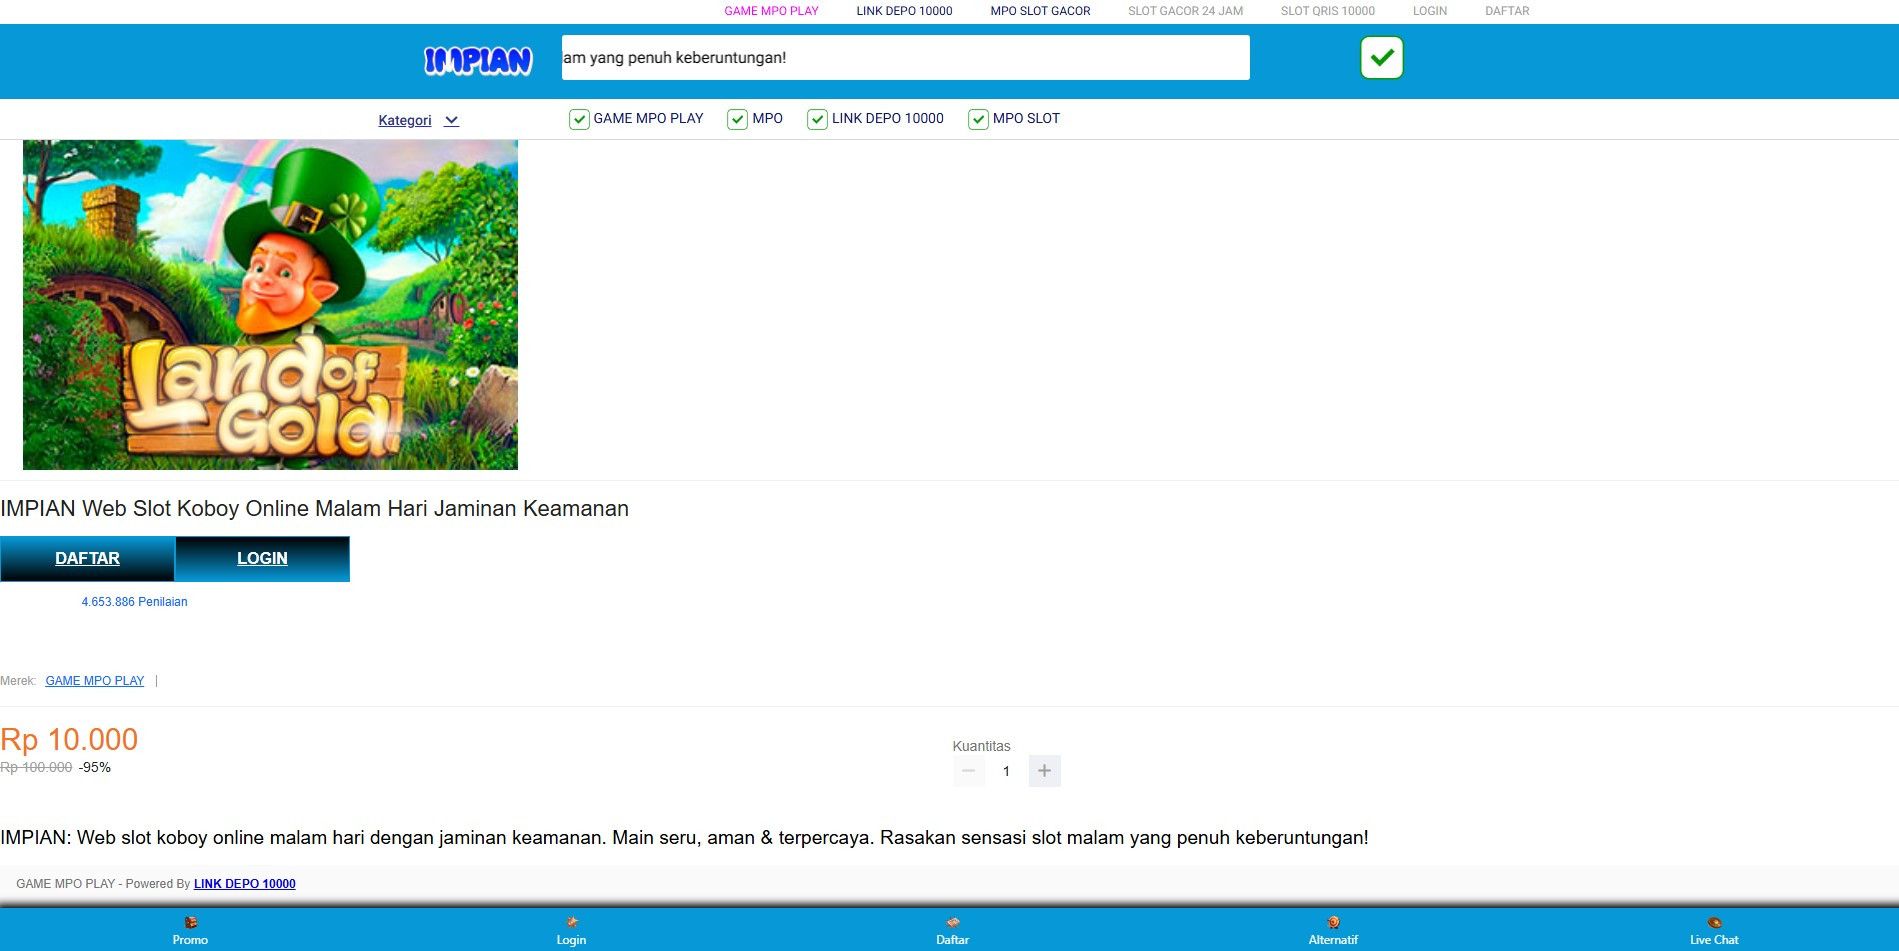Expand the Kategori dropdown
This screenshot has height=951, width=1899.
418,120
